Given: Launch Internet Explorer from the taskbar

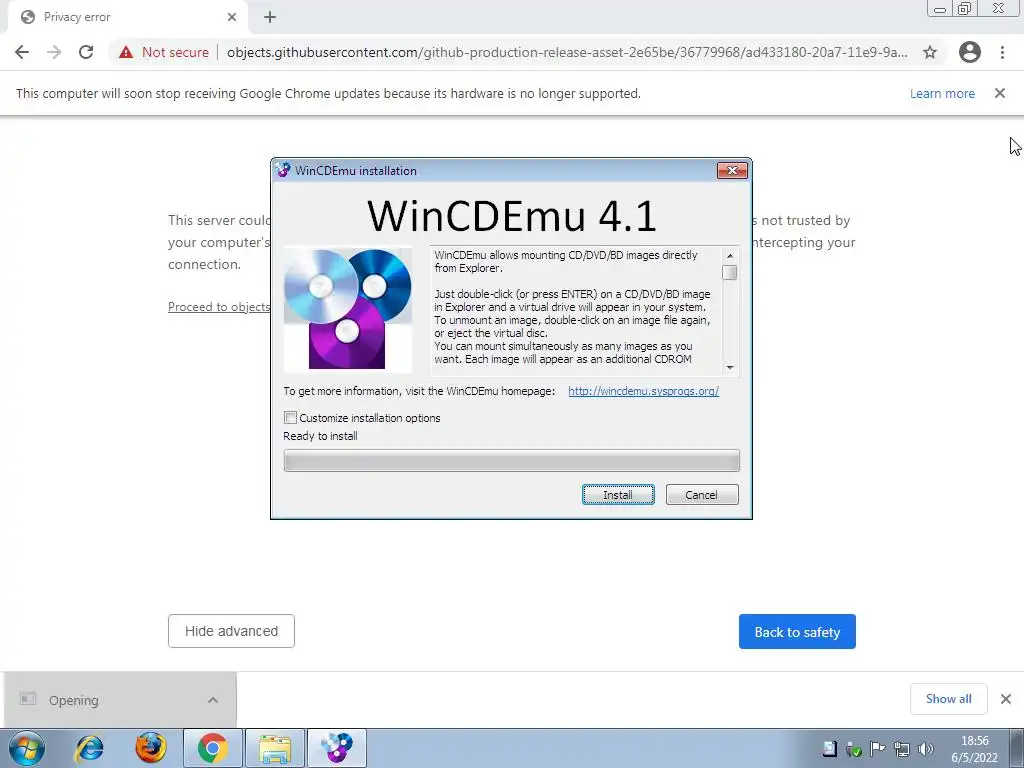Looking at the screenshot, I should [x=89, y=748].
